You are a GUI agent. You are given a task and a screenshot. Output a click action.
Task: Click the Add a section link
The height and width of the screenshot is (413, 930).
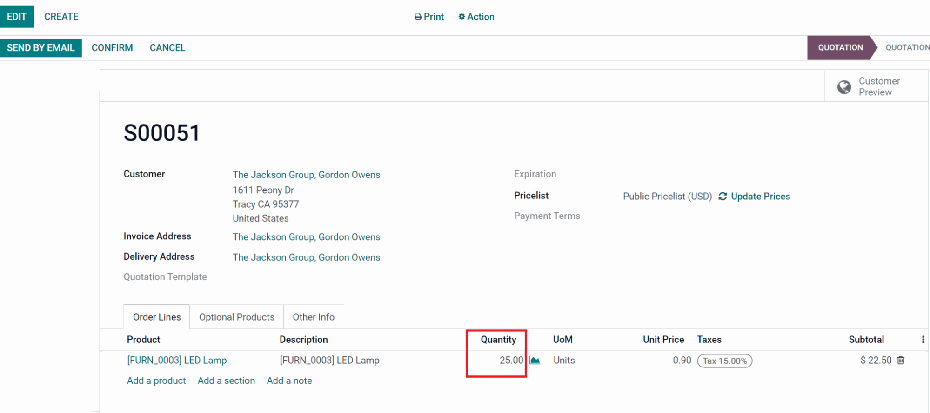coord(226,381)
